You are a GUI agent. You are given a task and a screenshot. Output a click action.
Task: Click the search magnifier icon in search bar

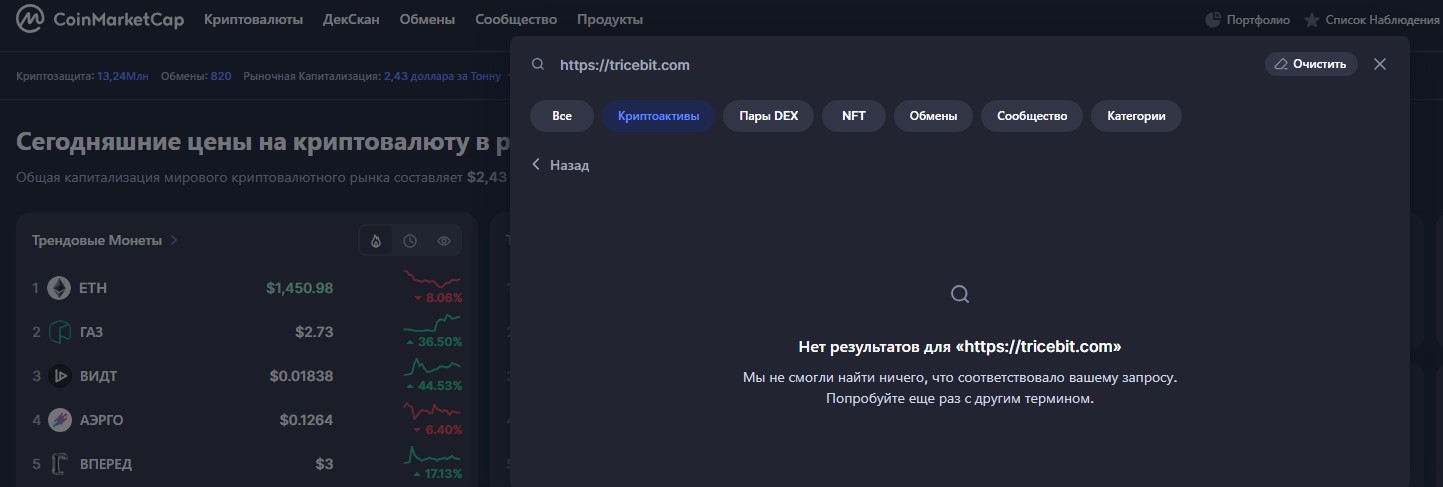point(538,64)
